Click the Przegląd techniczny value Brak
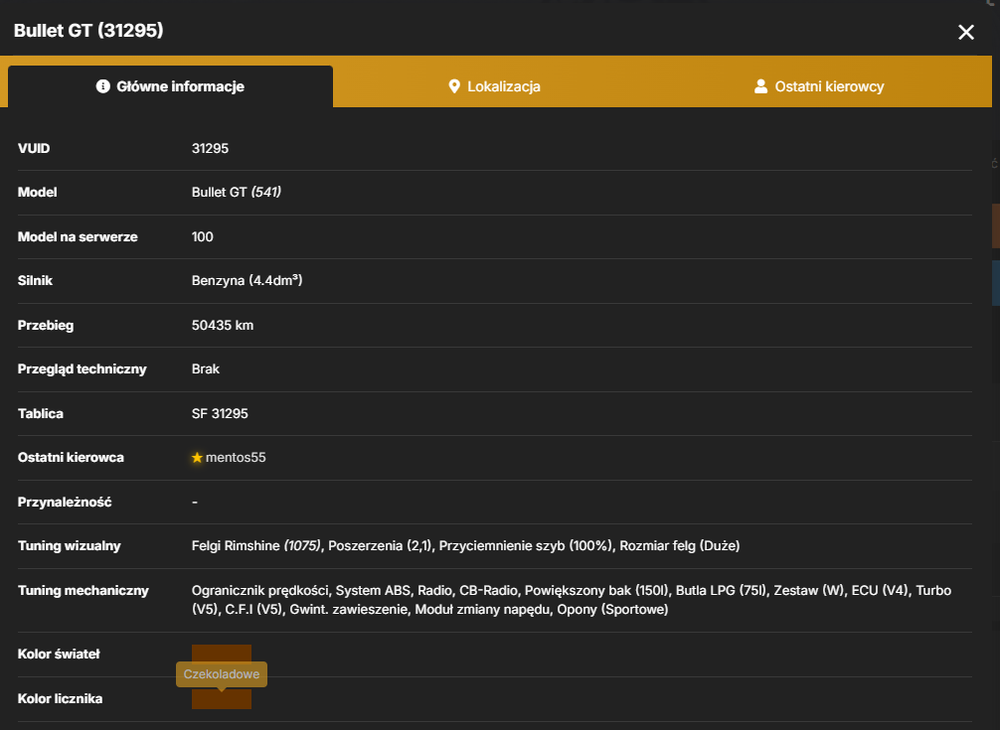Viewport: 1000px width, 730px height. pyautogui.click(x=205, y=369)
